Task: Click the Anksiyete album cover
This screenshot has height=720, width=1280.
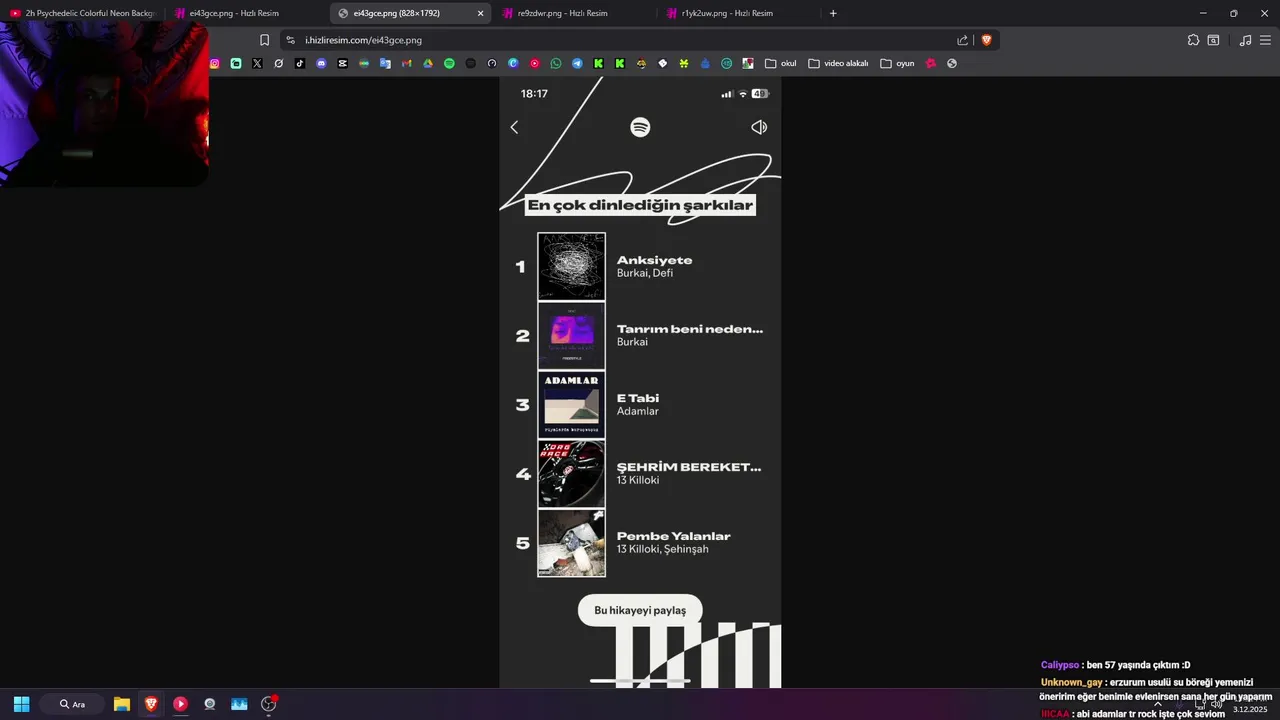Action: coord(571,266)
